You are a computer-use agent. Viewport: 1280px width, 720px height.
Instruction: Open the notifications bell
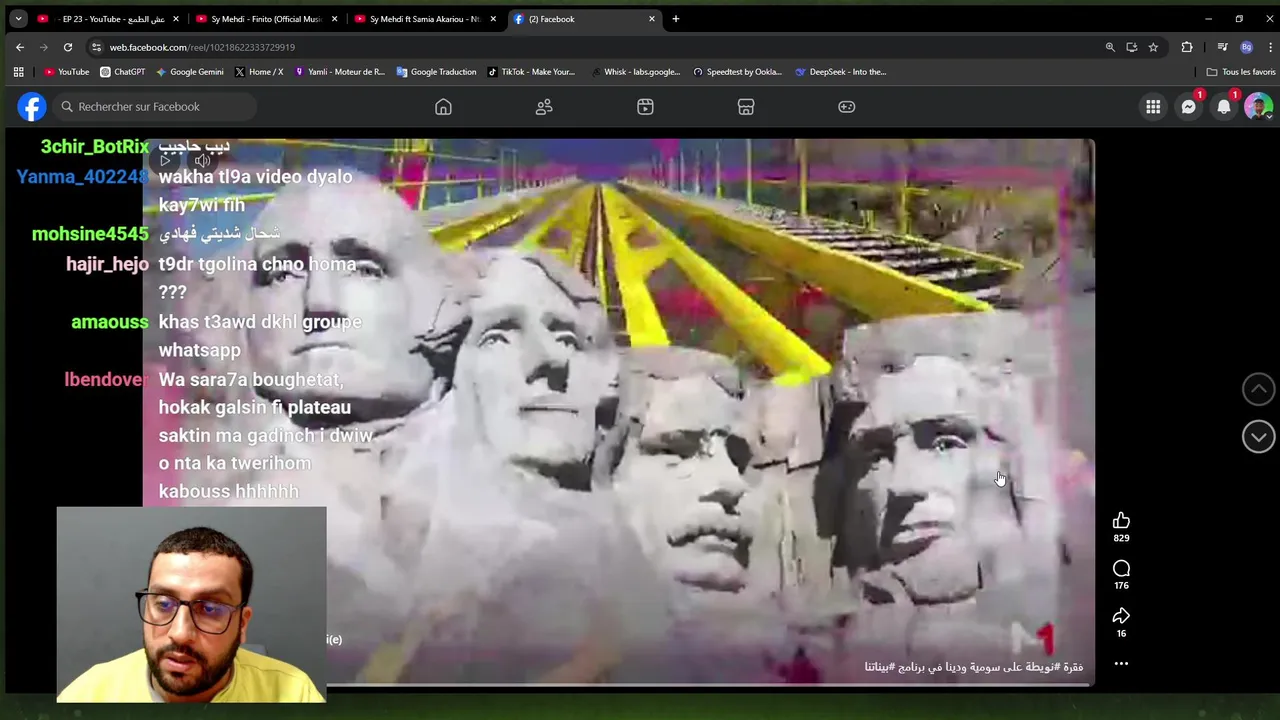1224,107
